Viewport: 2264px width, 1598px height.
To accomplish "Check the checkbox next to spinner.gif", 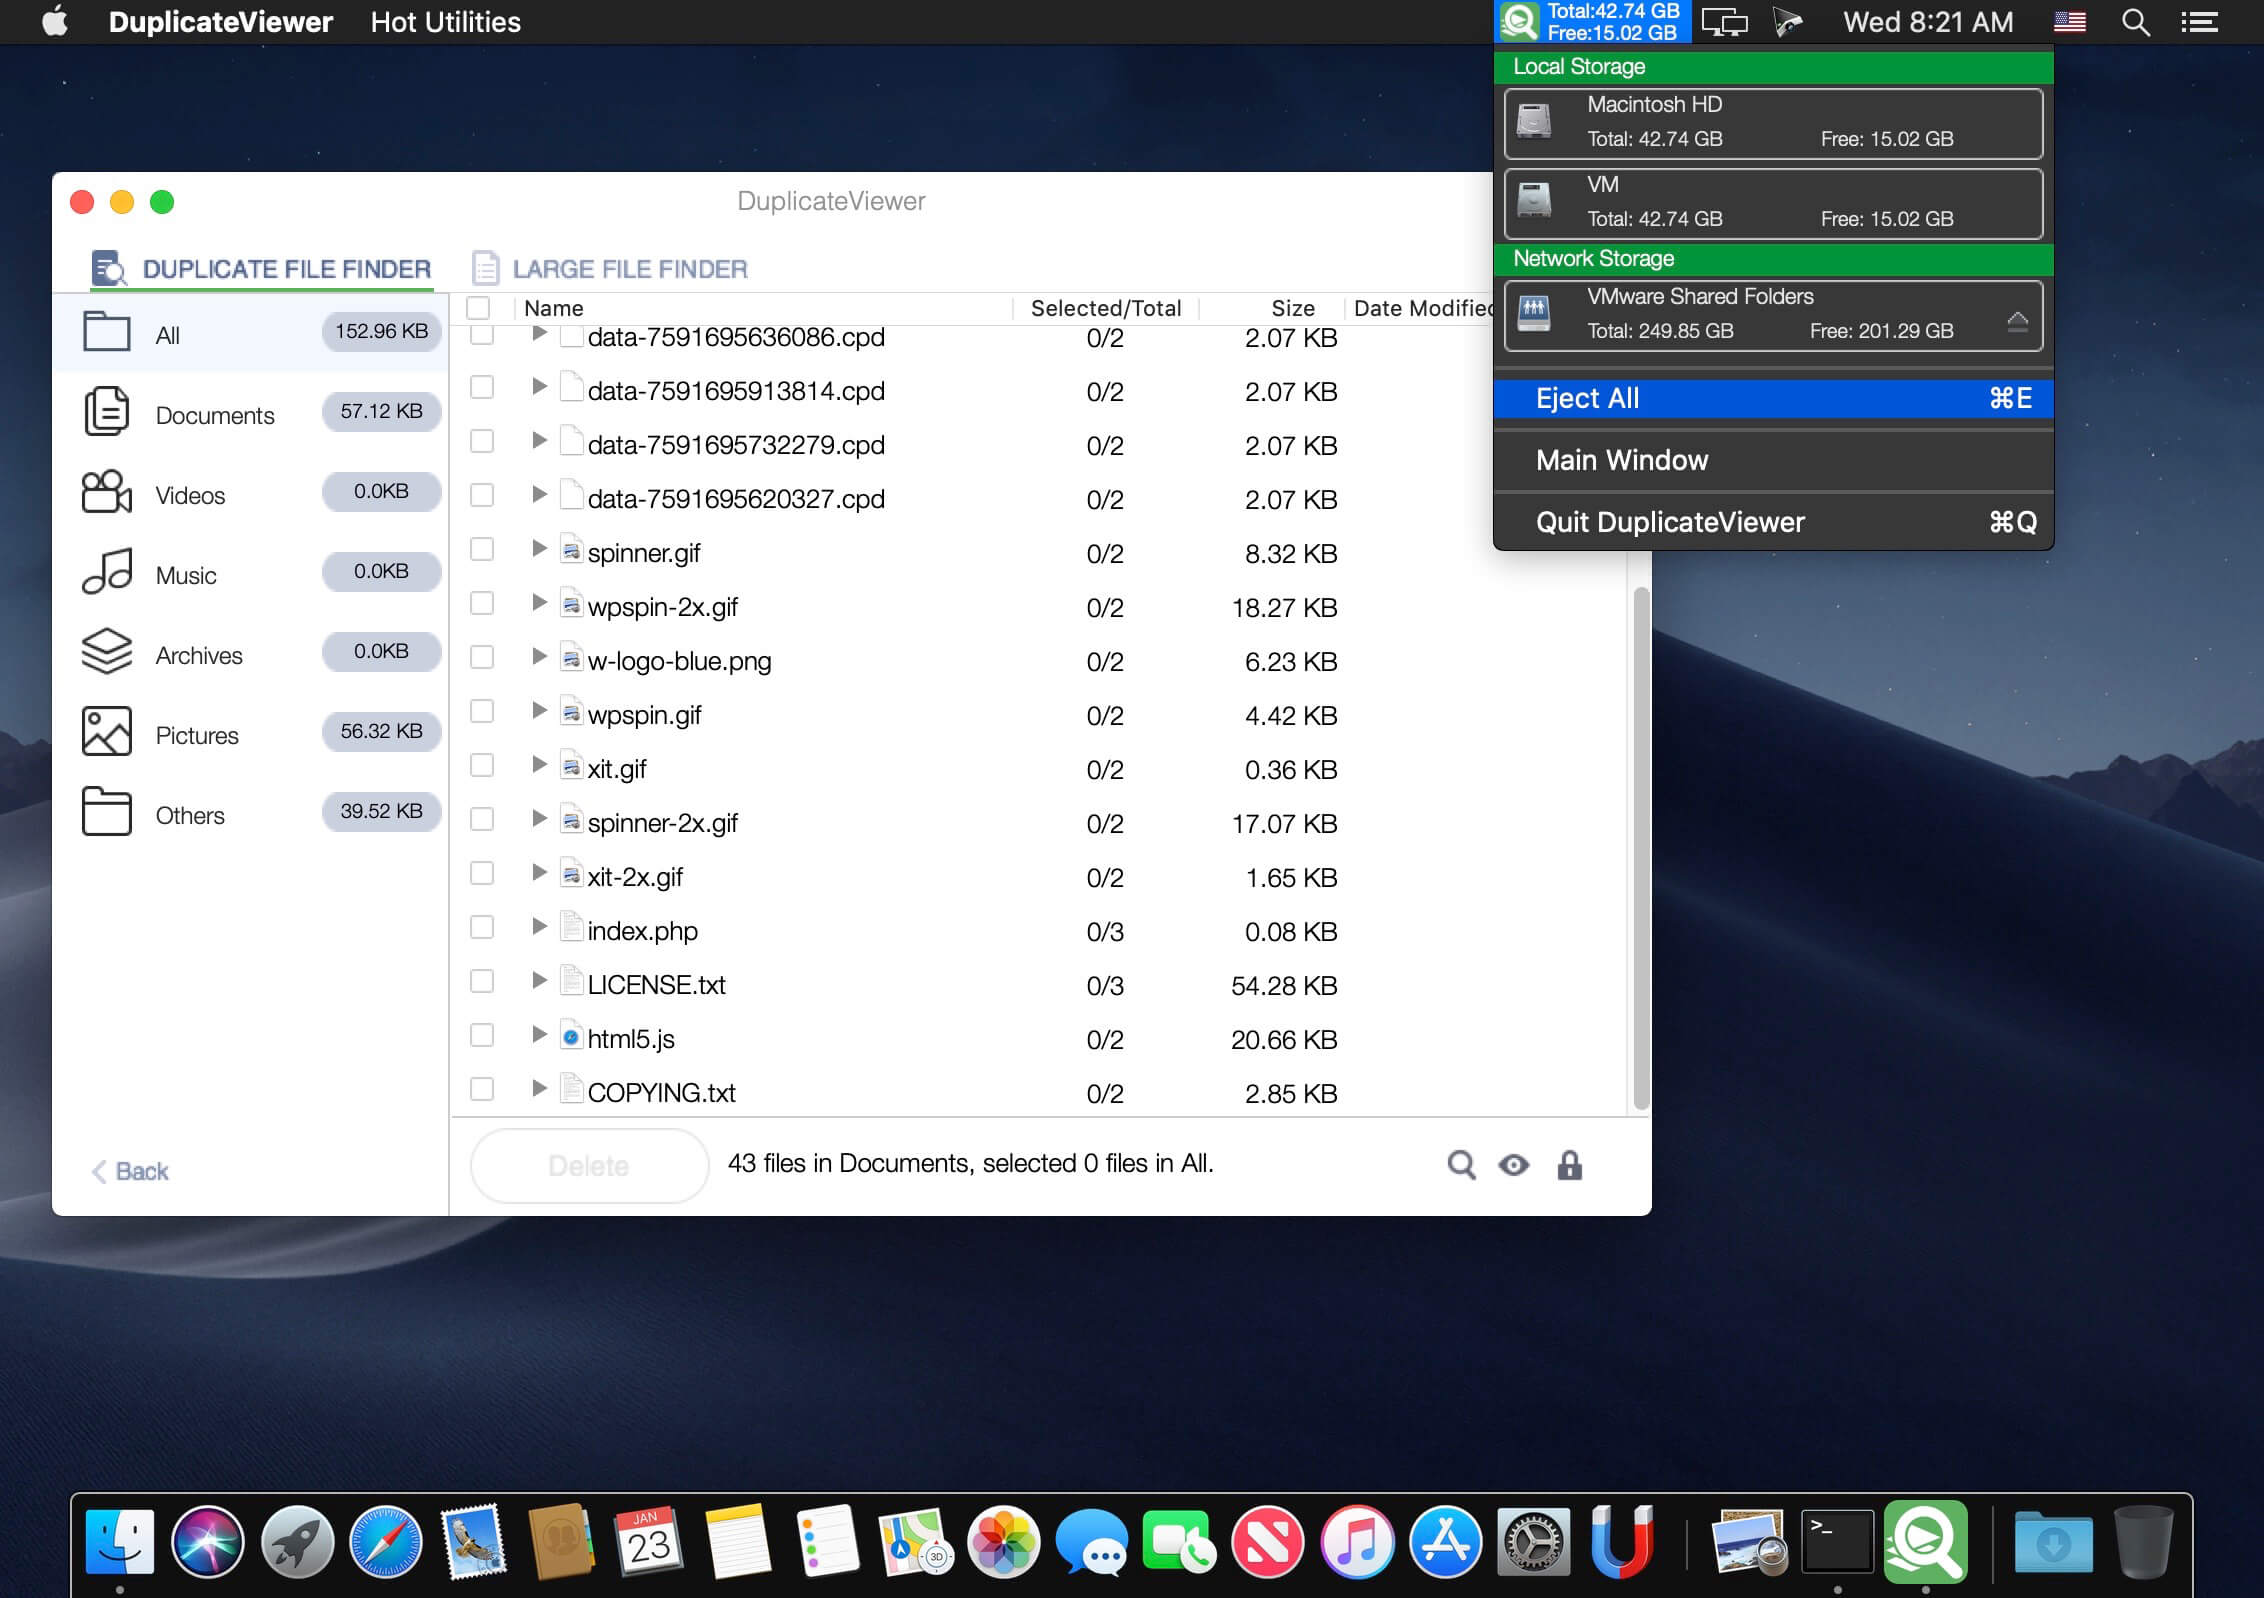I will [x=481, y=549].
